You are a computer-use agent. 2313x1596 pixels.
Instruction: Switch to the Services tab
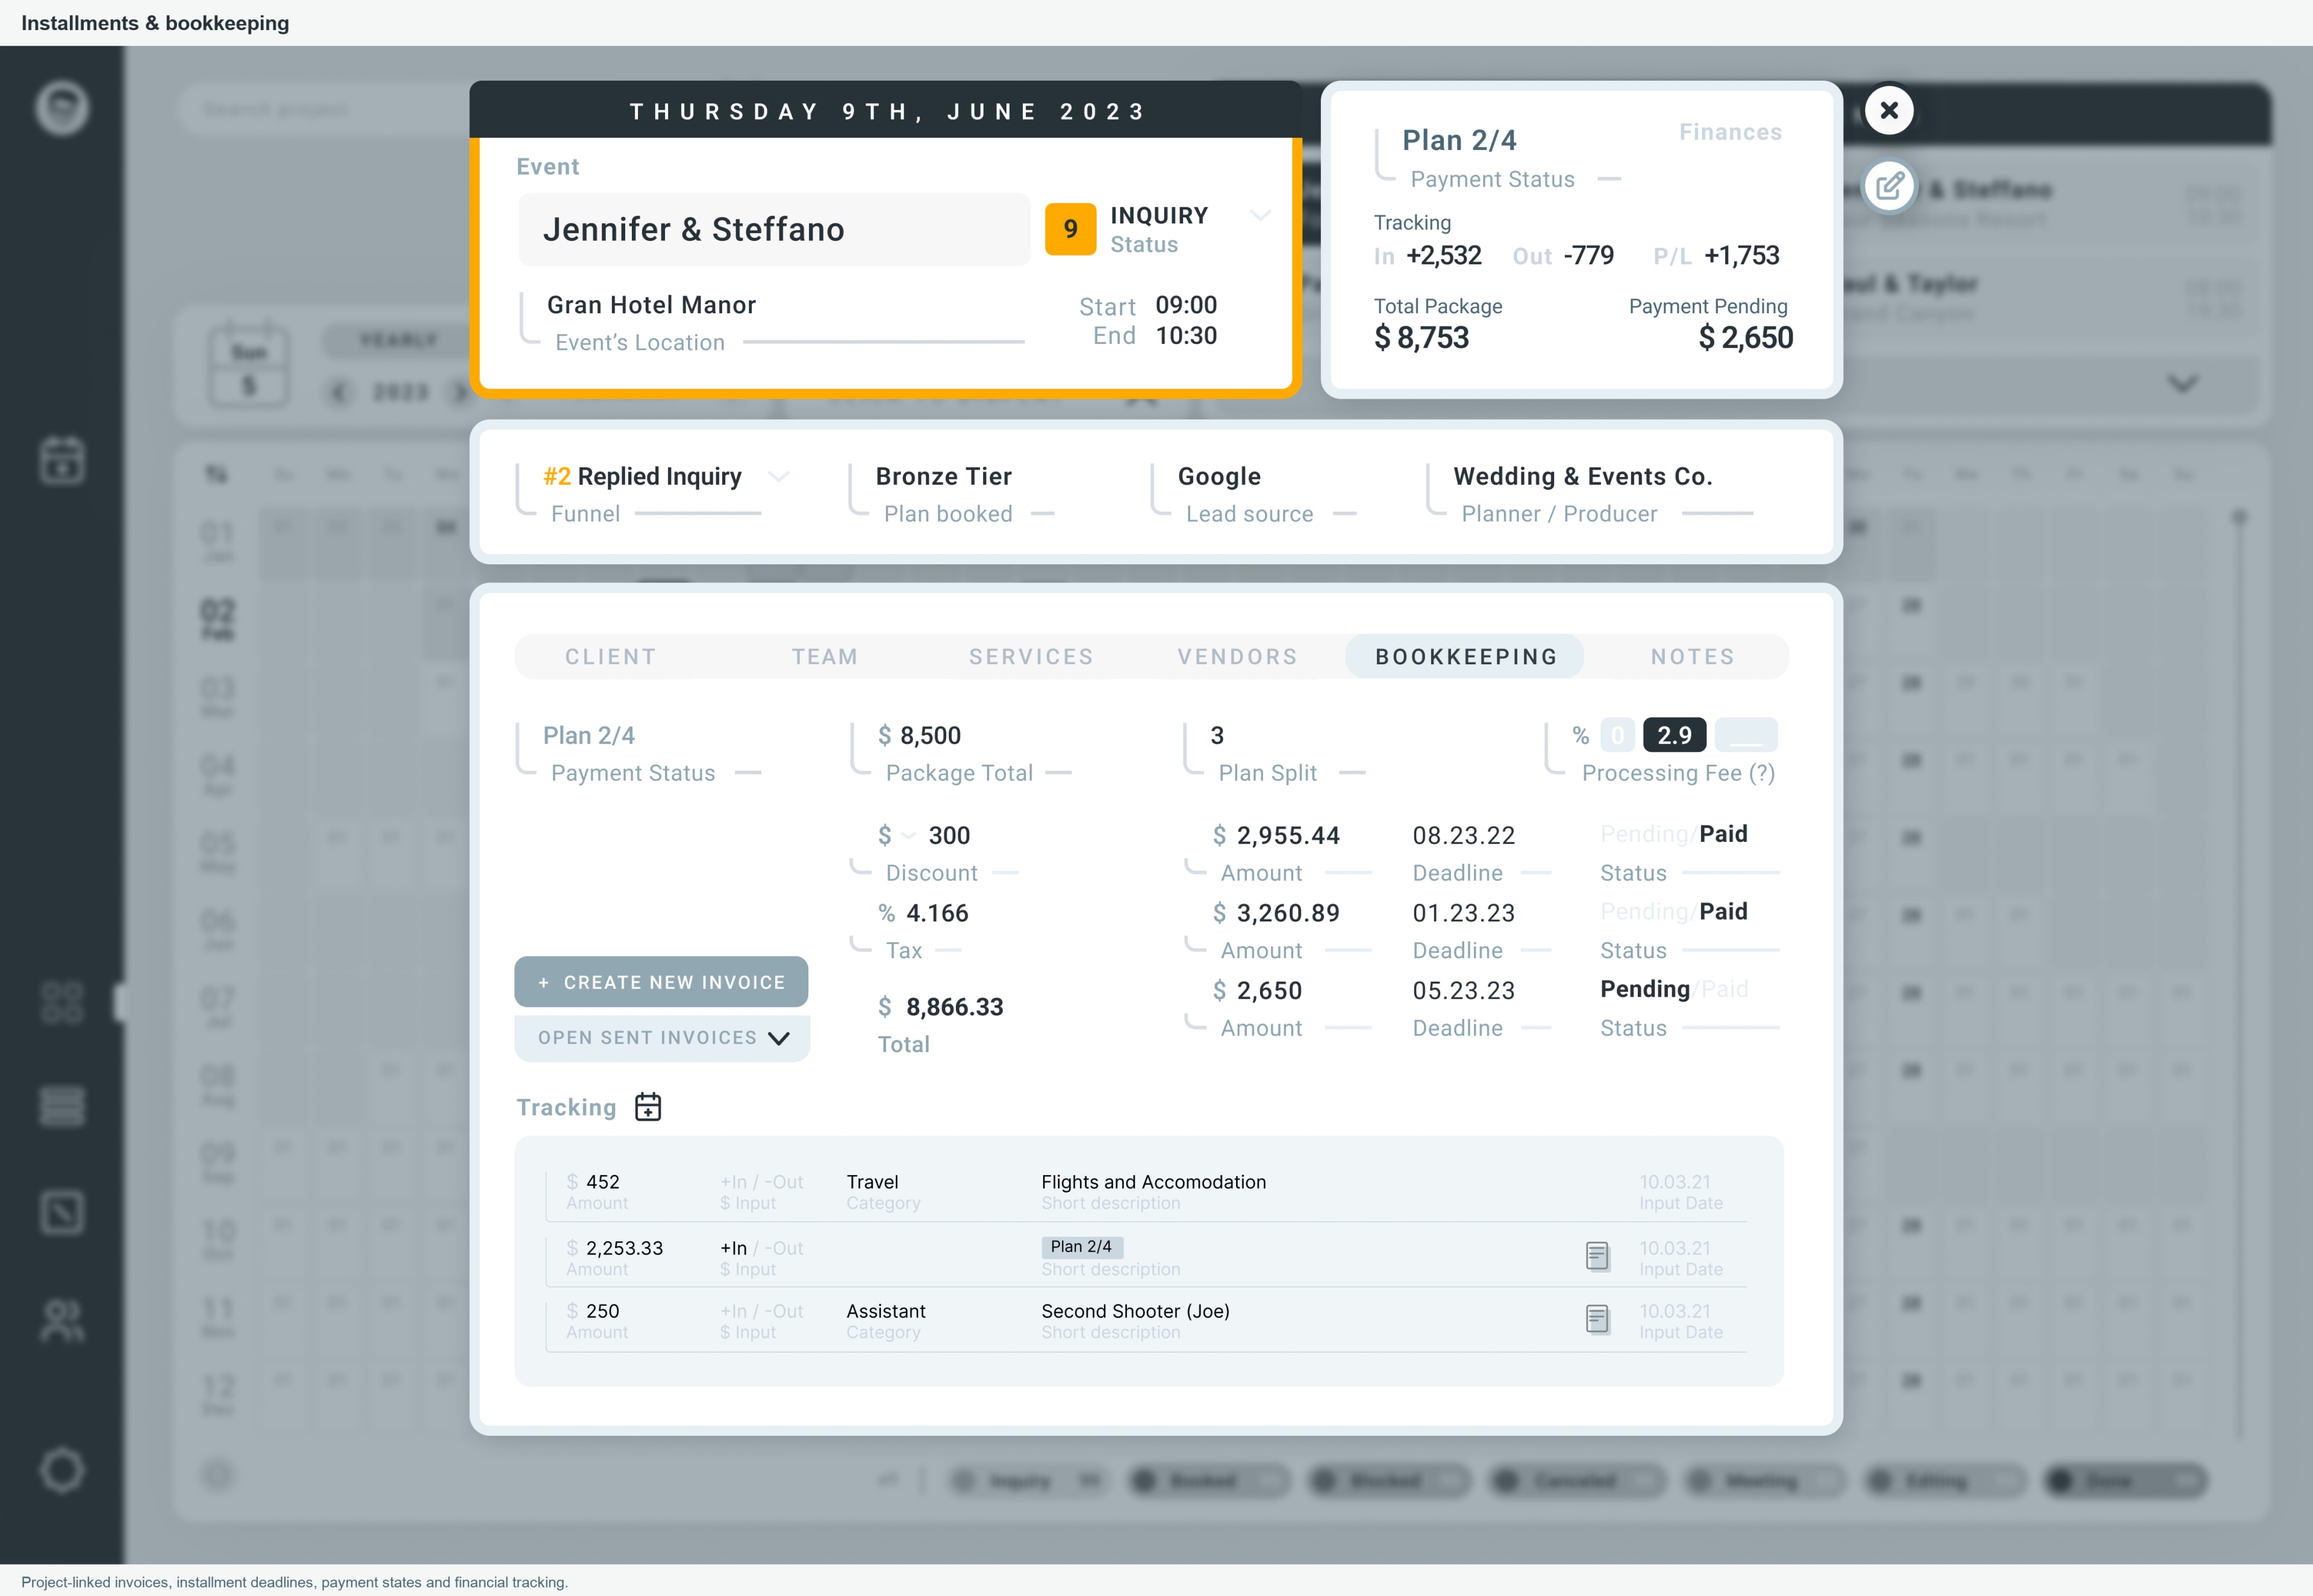pos(1031,657)
